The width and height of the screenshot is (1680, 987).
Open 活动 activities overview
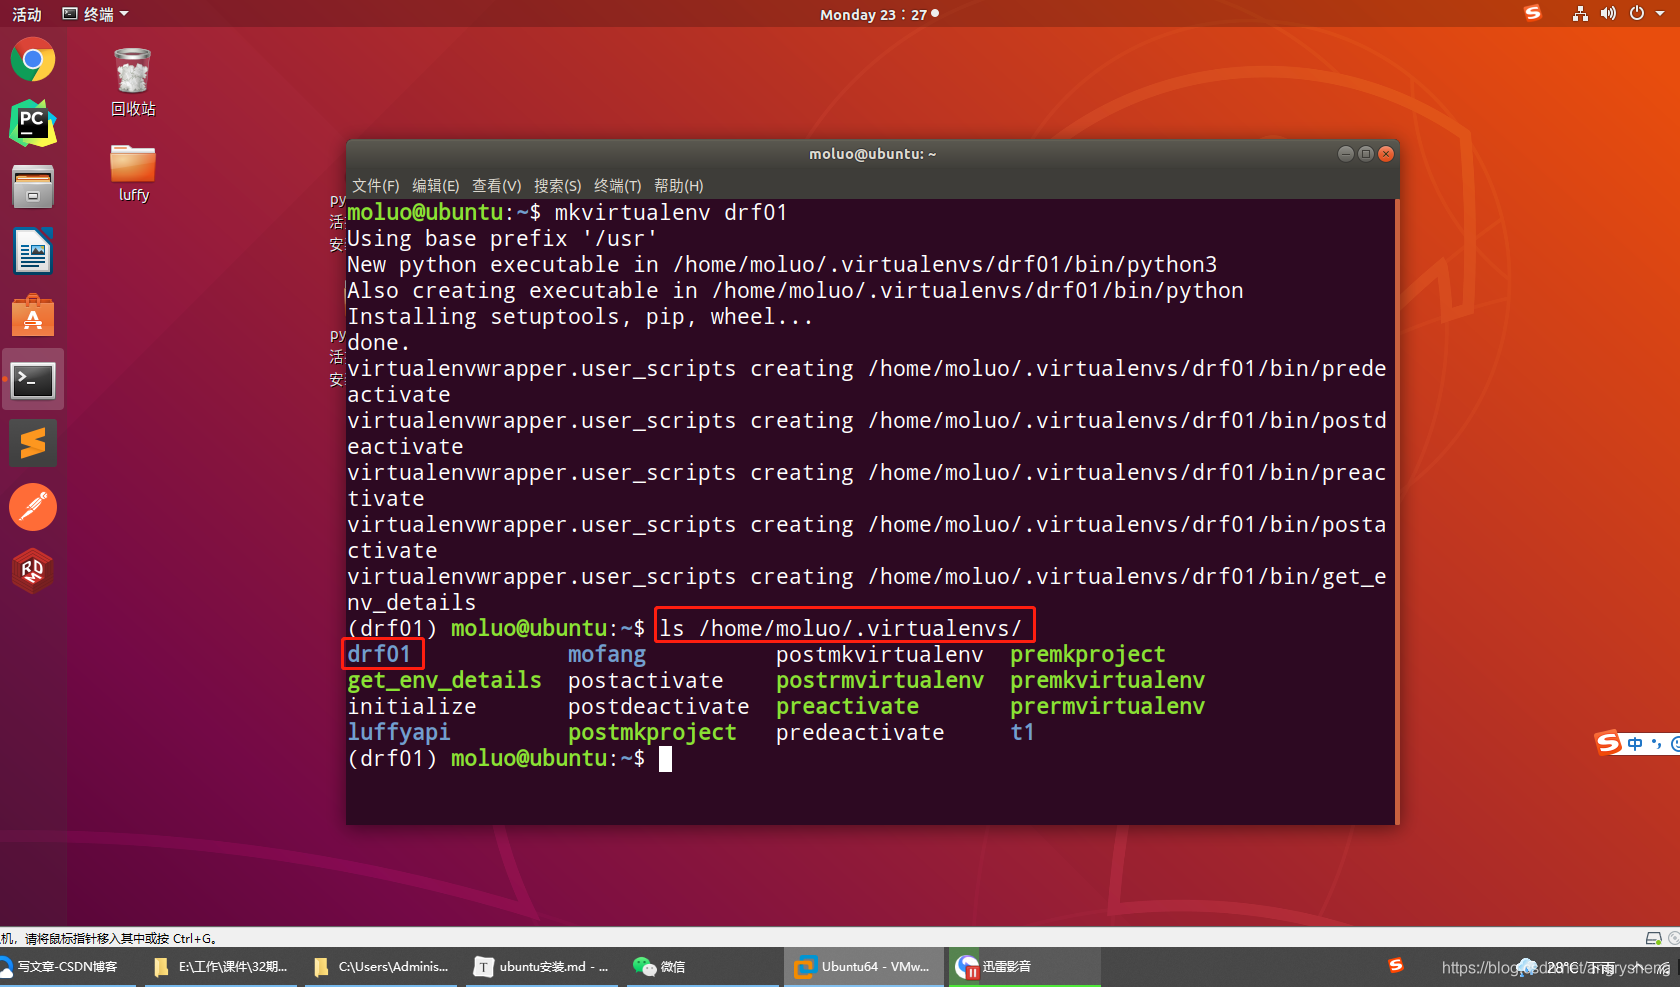(27, 14)
